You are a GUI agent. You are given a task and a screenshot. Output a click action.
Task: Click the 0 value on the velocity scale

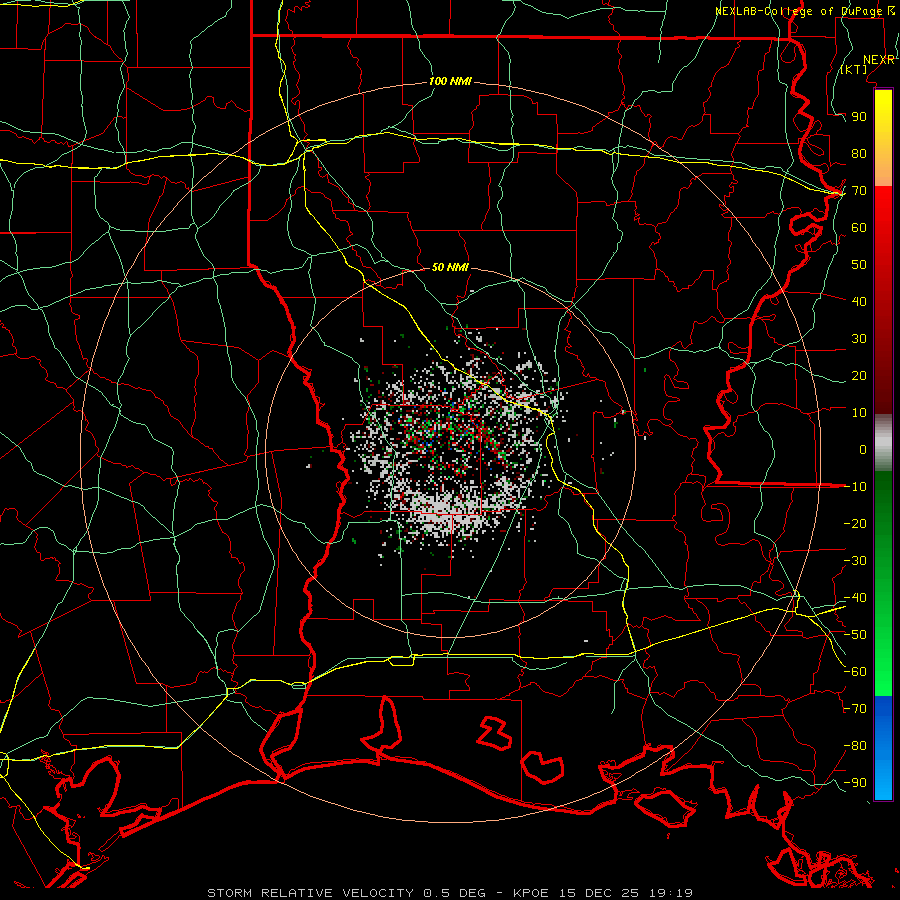[x=863, y=449]
